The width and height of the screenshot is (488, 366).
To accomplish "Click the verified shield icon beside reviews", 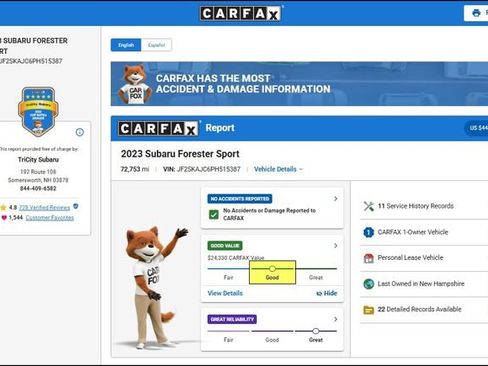I will [76, 206].
